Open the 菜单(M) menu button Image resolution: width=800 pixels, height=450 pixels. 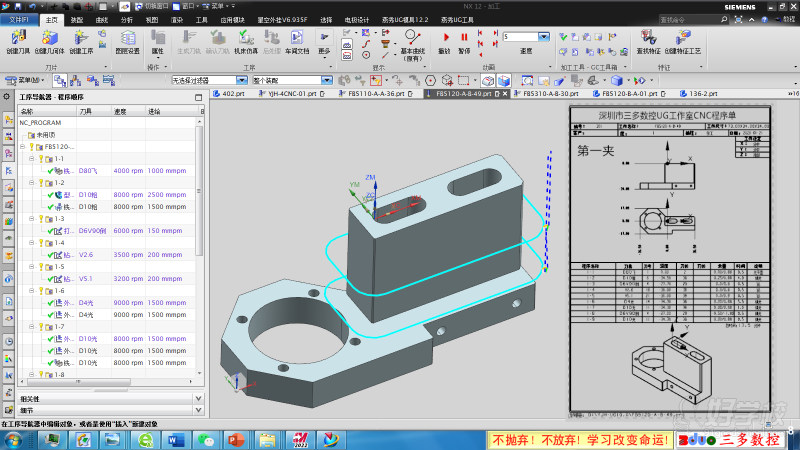pyautogui.click(x=24, y=80)
